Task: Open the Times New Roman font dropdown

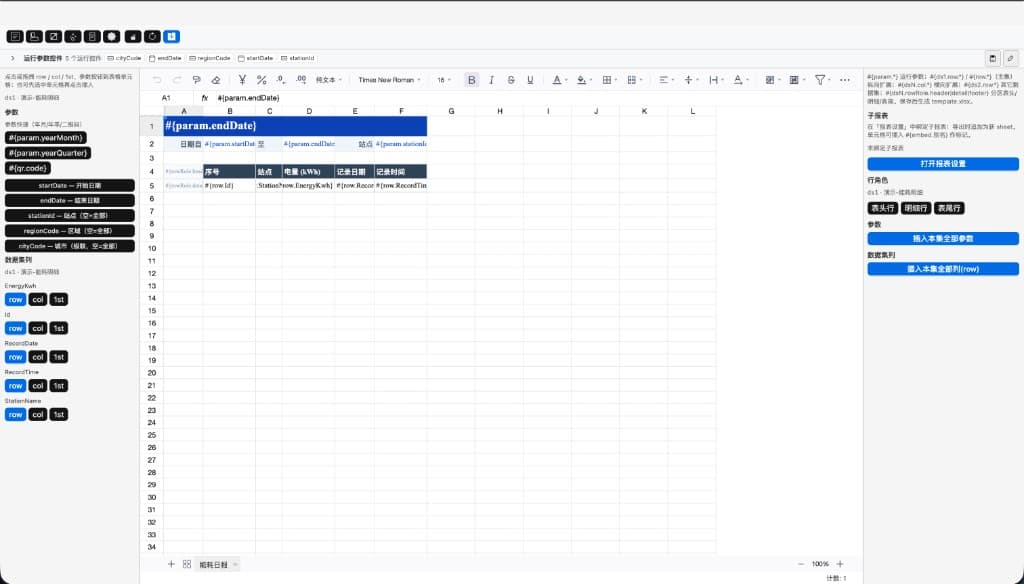Action: pyautogui.click(x=389, y=80)
